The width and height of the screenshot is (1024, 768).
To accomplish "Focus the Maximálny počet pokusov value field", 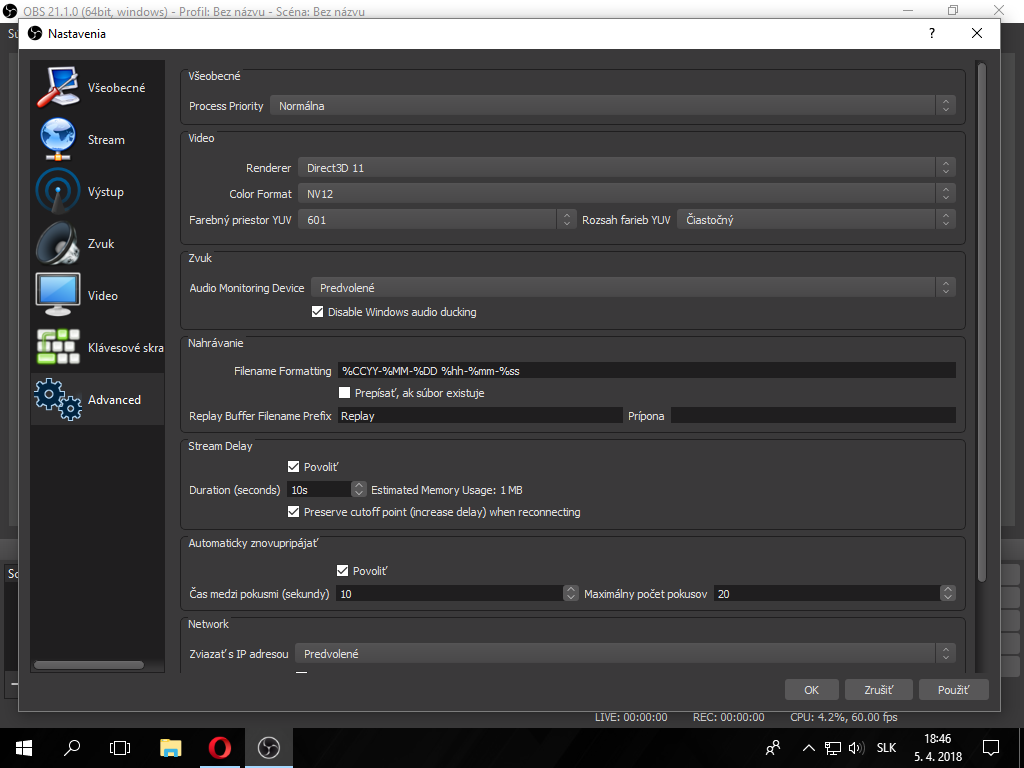I will tap(827, 593).
